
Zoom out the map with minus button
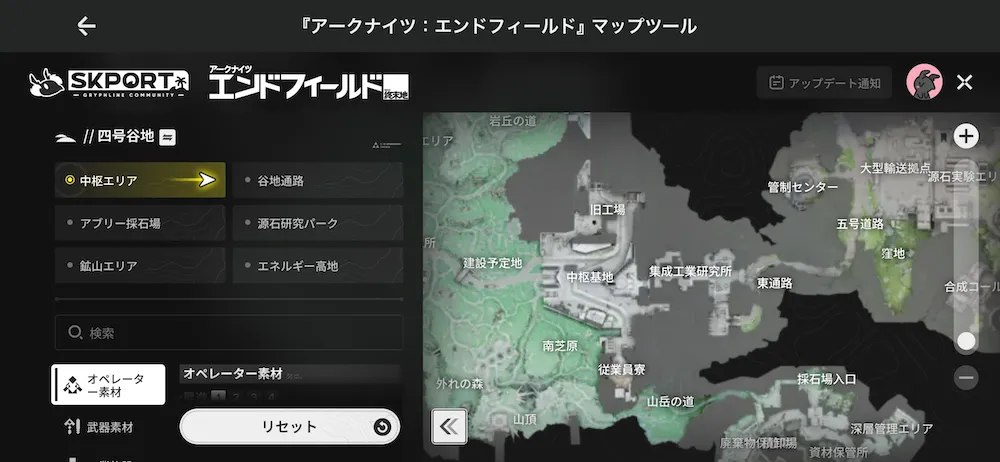pos(966,377)
